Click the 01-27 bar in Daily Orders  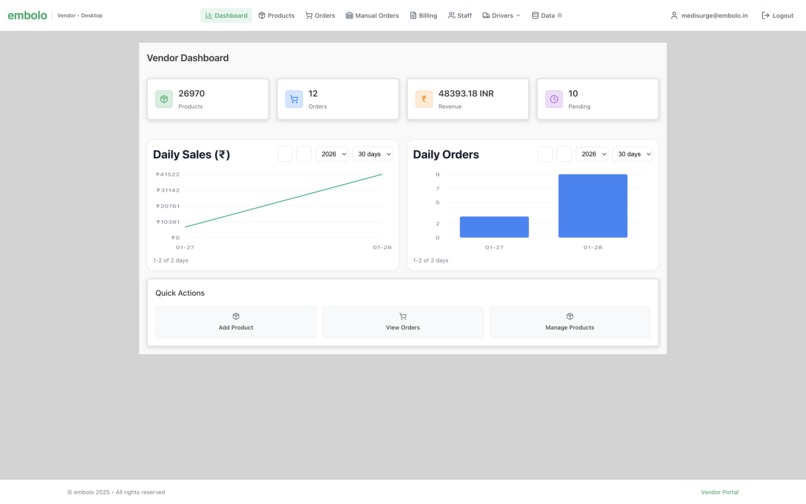[494, 227]
